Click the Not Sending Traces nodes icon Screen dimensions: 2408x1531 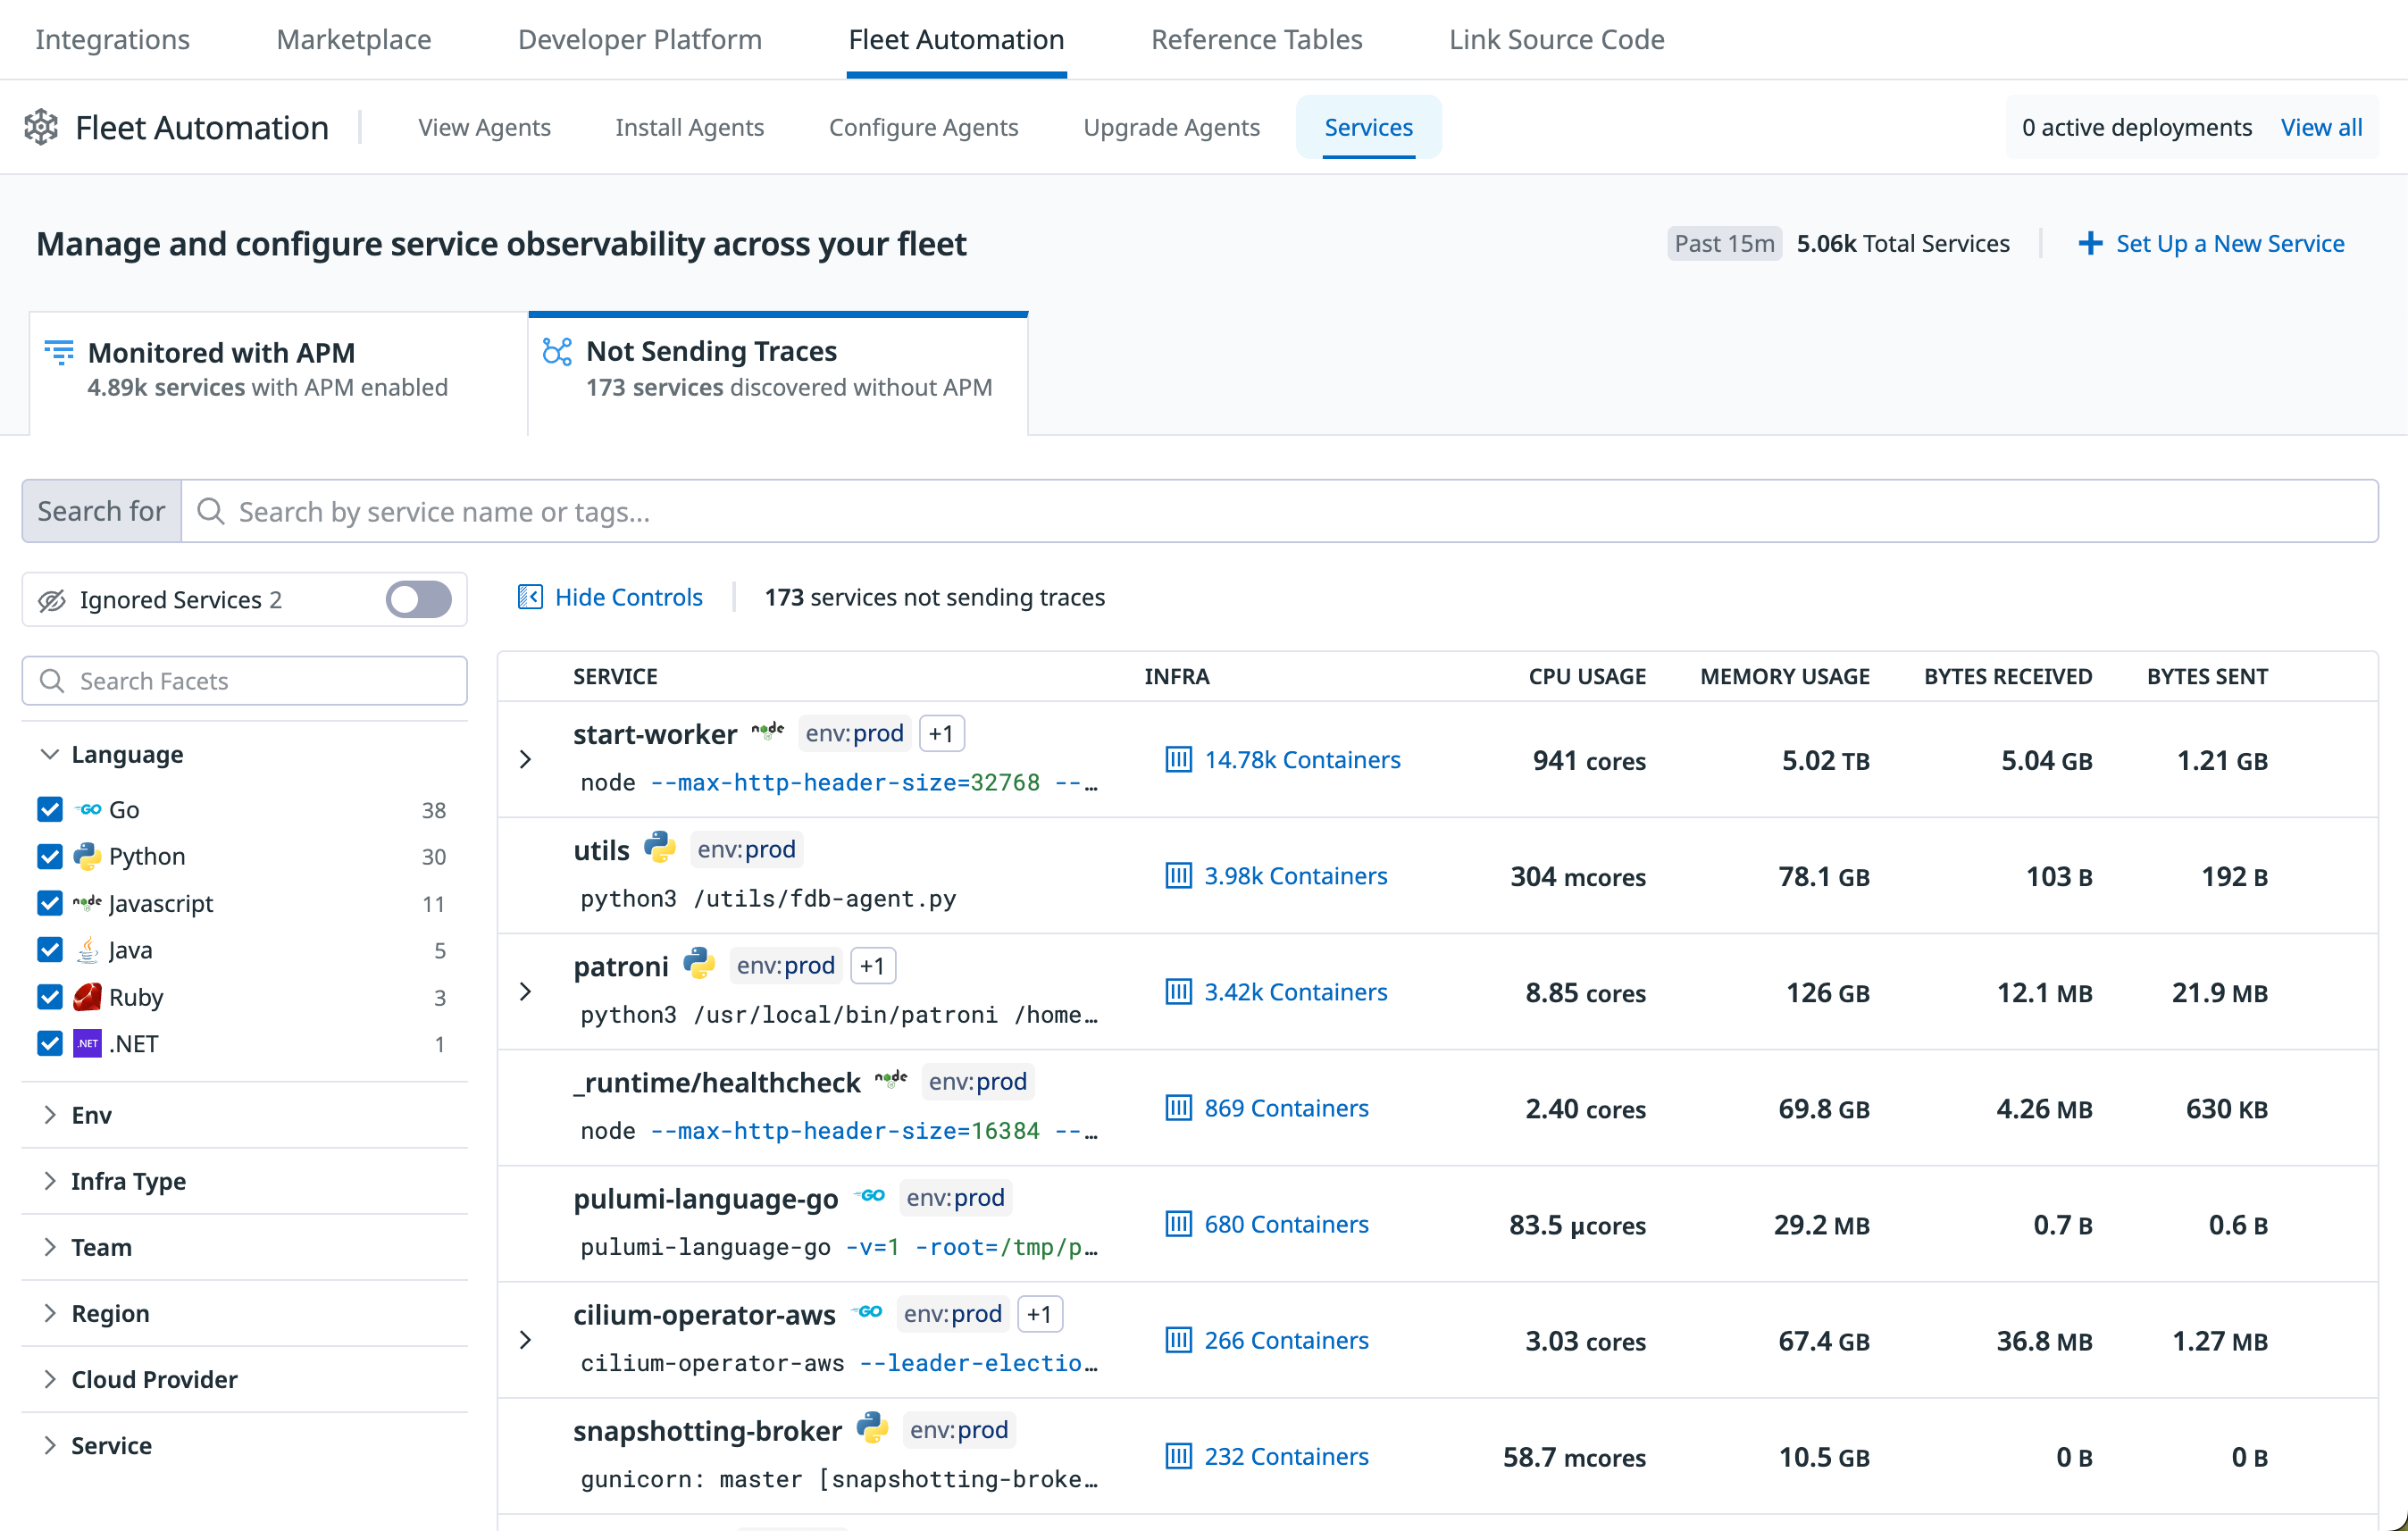tap(557, 351)
